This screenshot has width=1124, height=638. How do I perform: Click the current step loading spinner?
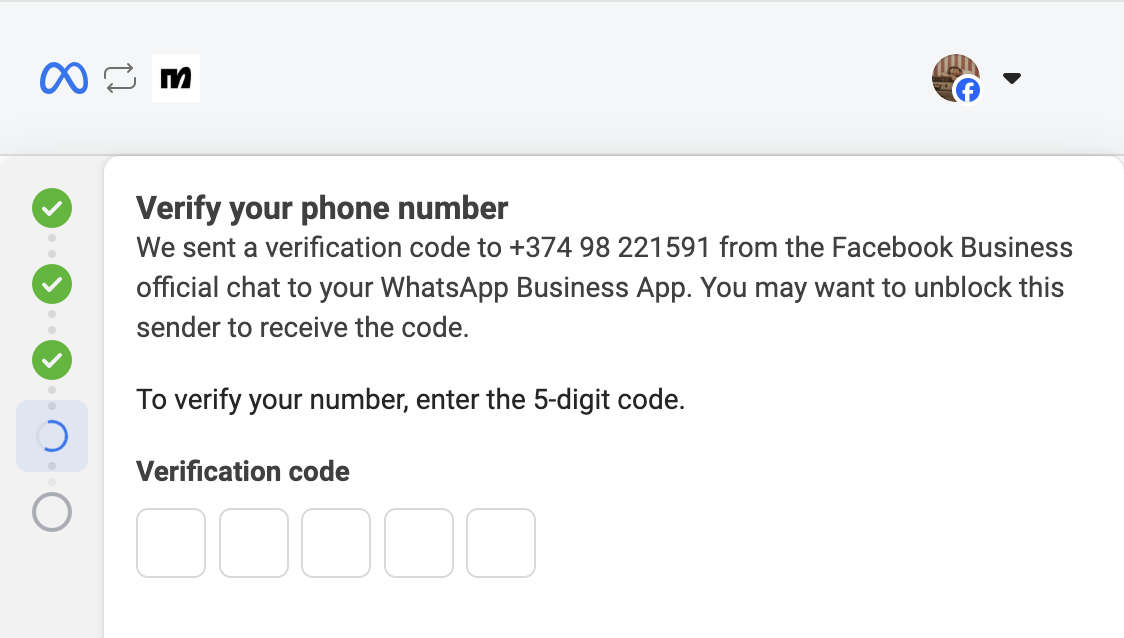tap(52, 436)
